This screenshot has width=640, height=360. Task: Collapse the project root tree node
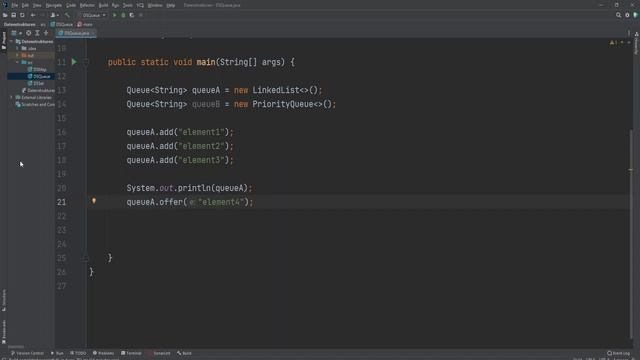(x=11, y=42)
